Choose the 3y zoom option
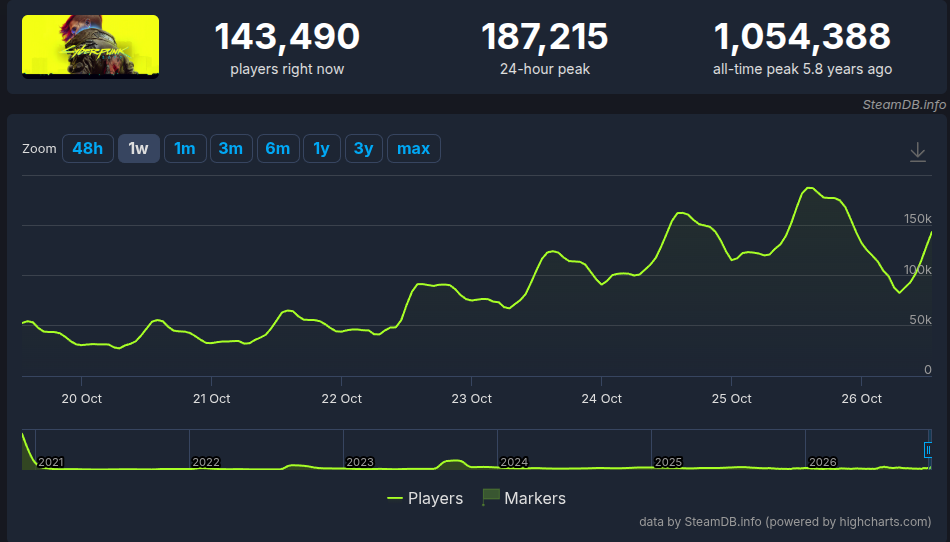Image resolution: width=950 pixels, height=542 pixels. click(364, 148)
